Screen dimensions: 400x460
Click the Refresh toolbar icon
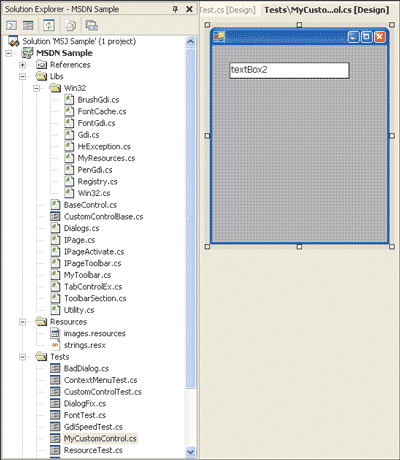pyautogui.click(x=49, y=25)
